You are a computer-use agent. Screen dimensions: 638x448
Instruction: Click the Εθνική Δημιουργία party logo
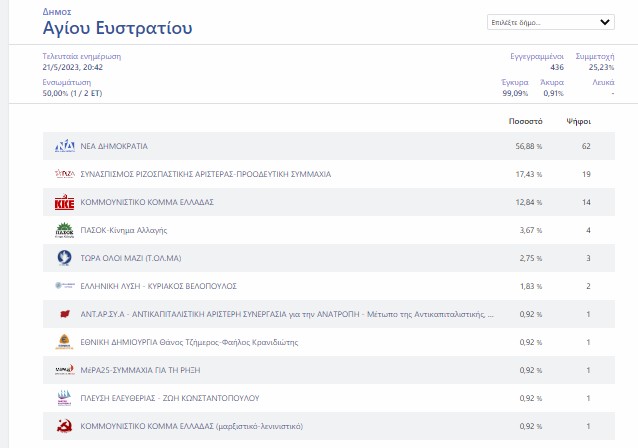[x=64, y=342]
